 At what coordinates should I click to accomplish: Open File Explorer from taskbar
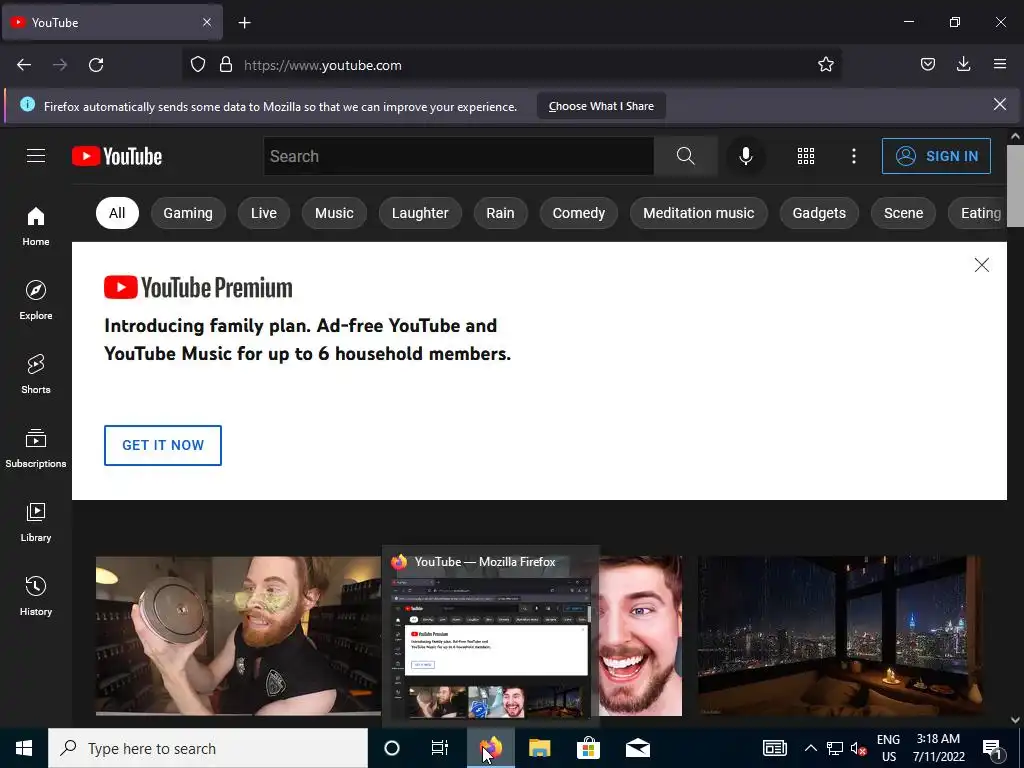click(x=539, y=748)
